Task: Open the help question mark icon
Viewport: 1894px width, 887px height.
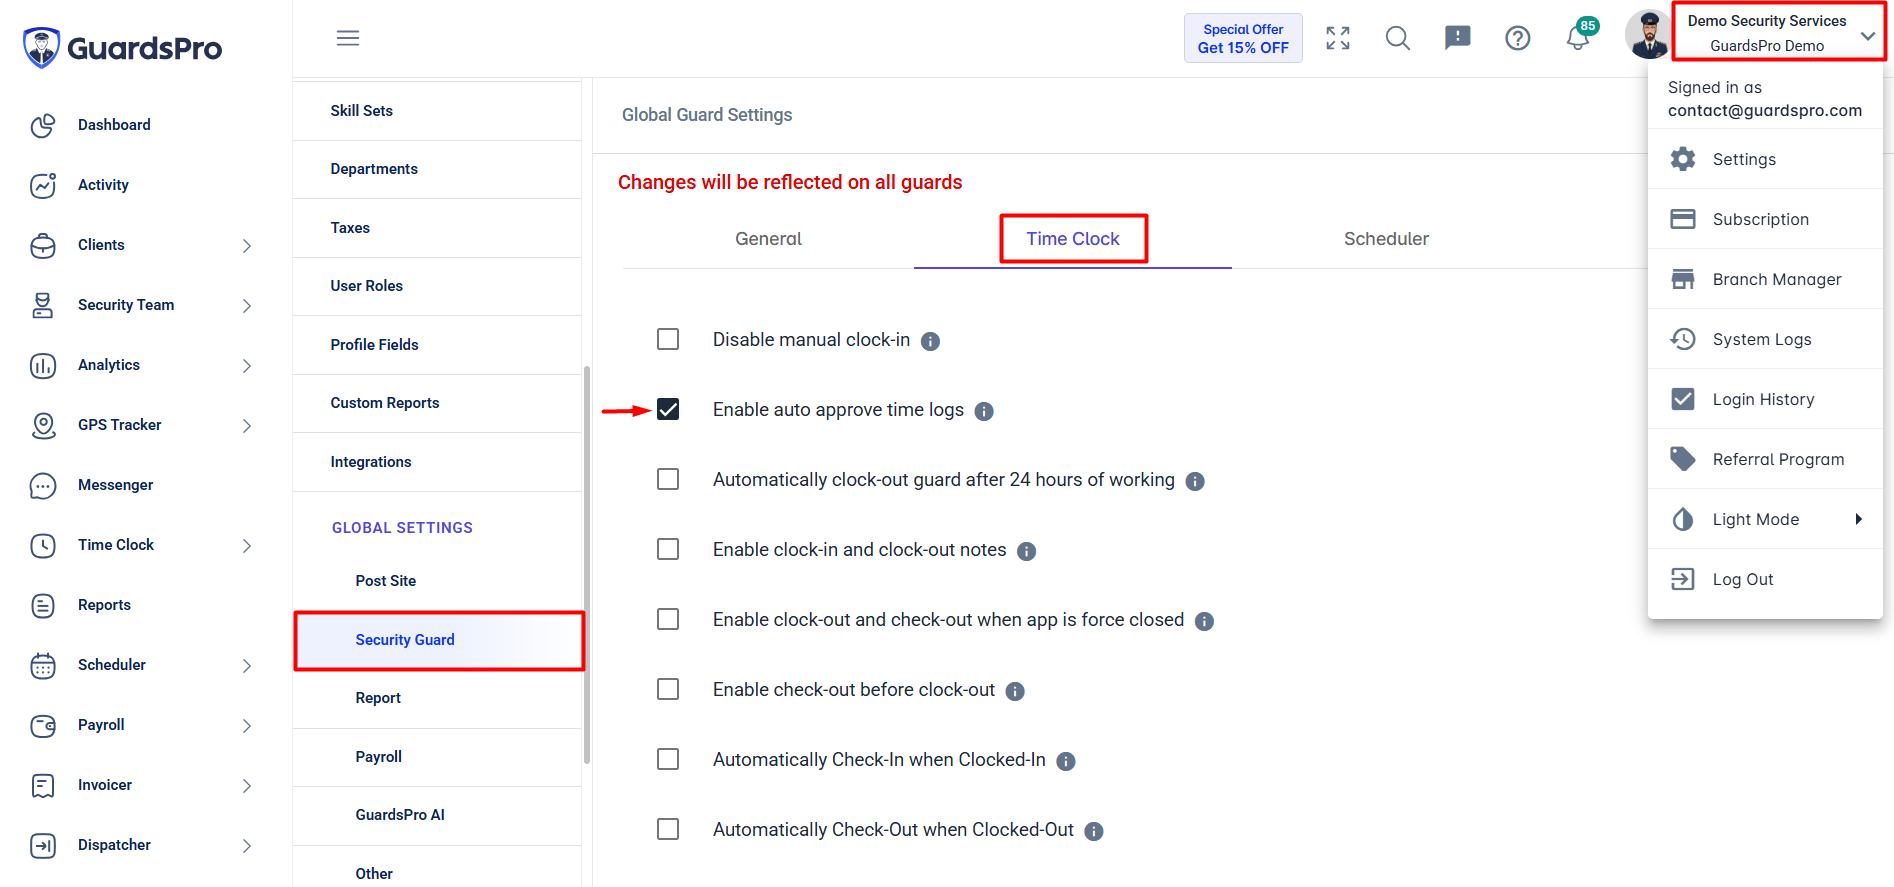Action: pyautogui.click(x=1518, y=38)
